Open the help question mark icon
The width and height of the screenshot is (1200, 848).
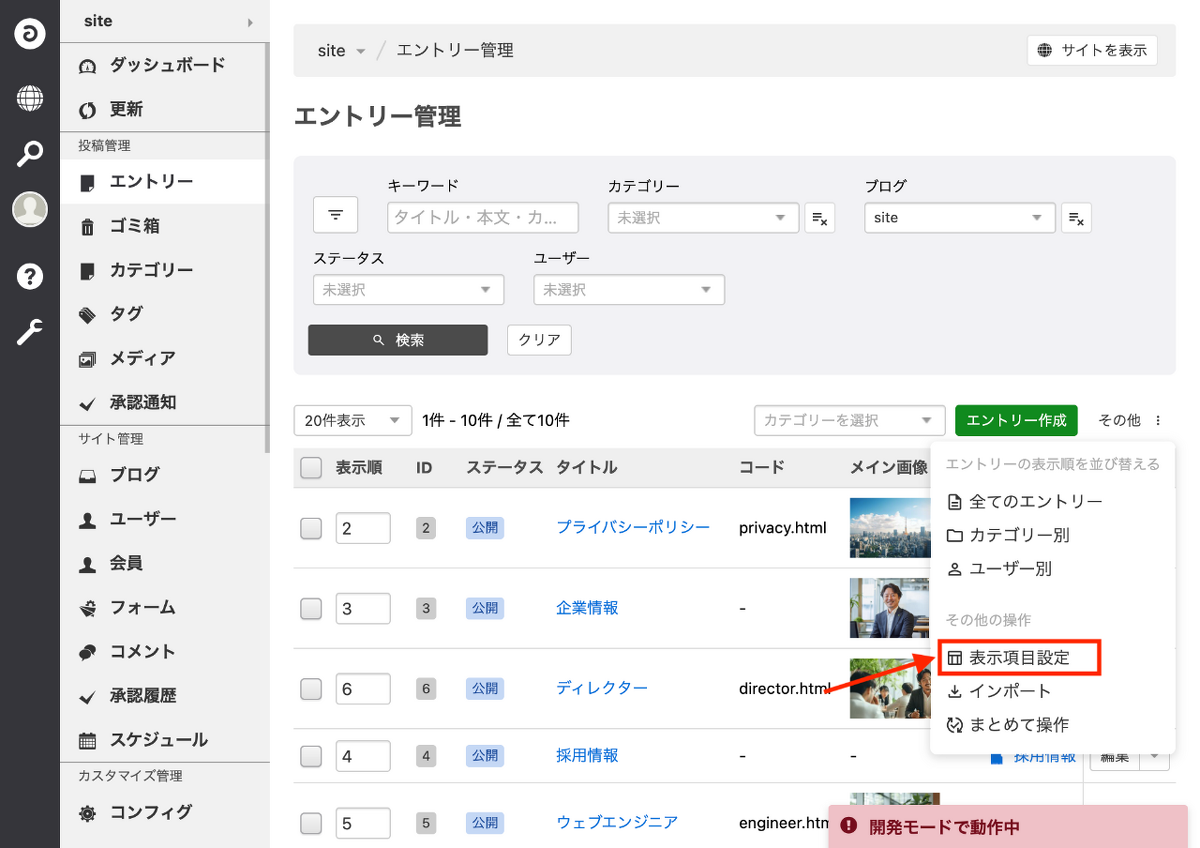(x=30, y=276)
